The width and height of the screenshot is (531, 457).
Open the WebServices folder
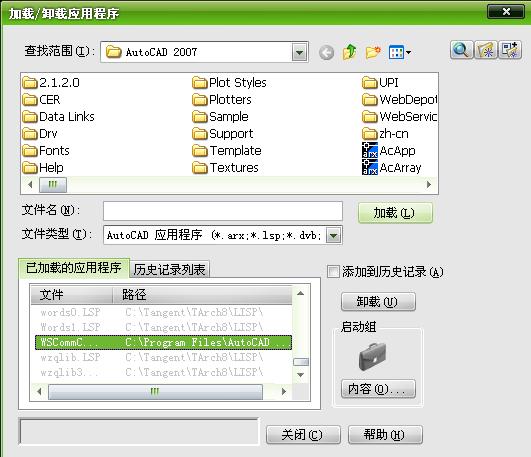[x=400, y=117]
